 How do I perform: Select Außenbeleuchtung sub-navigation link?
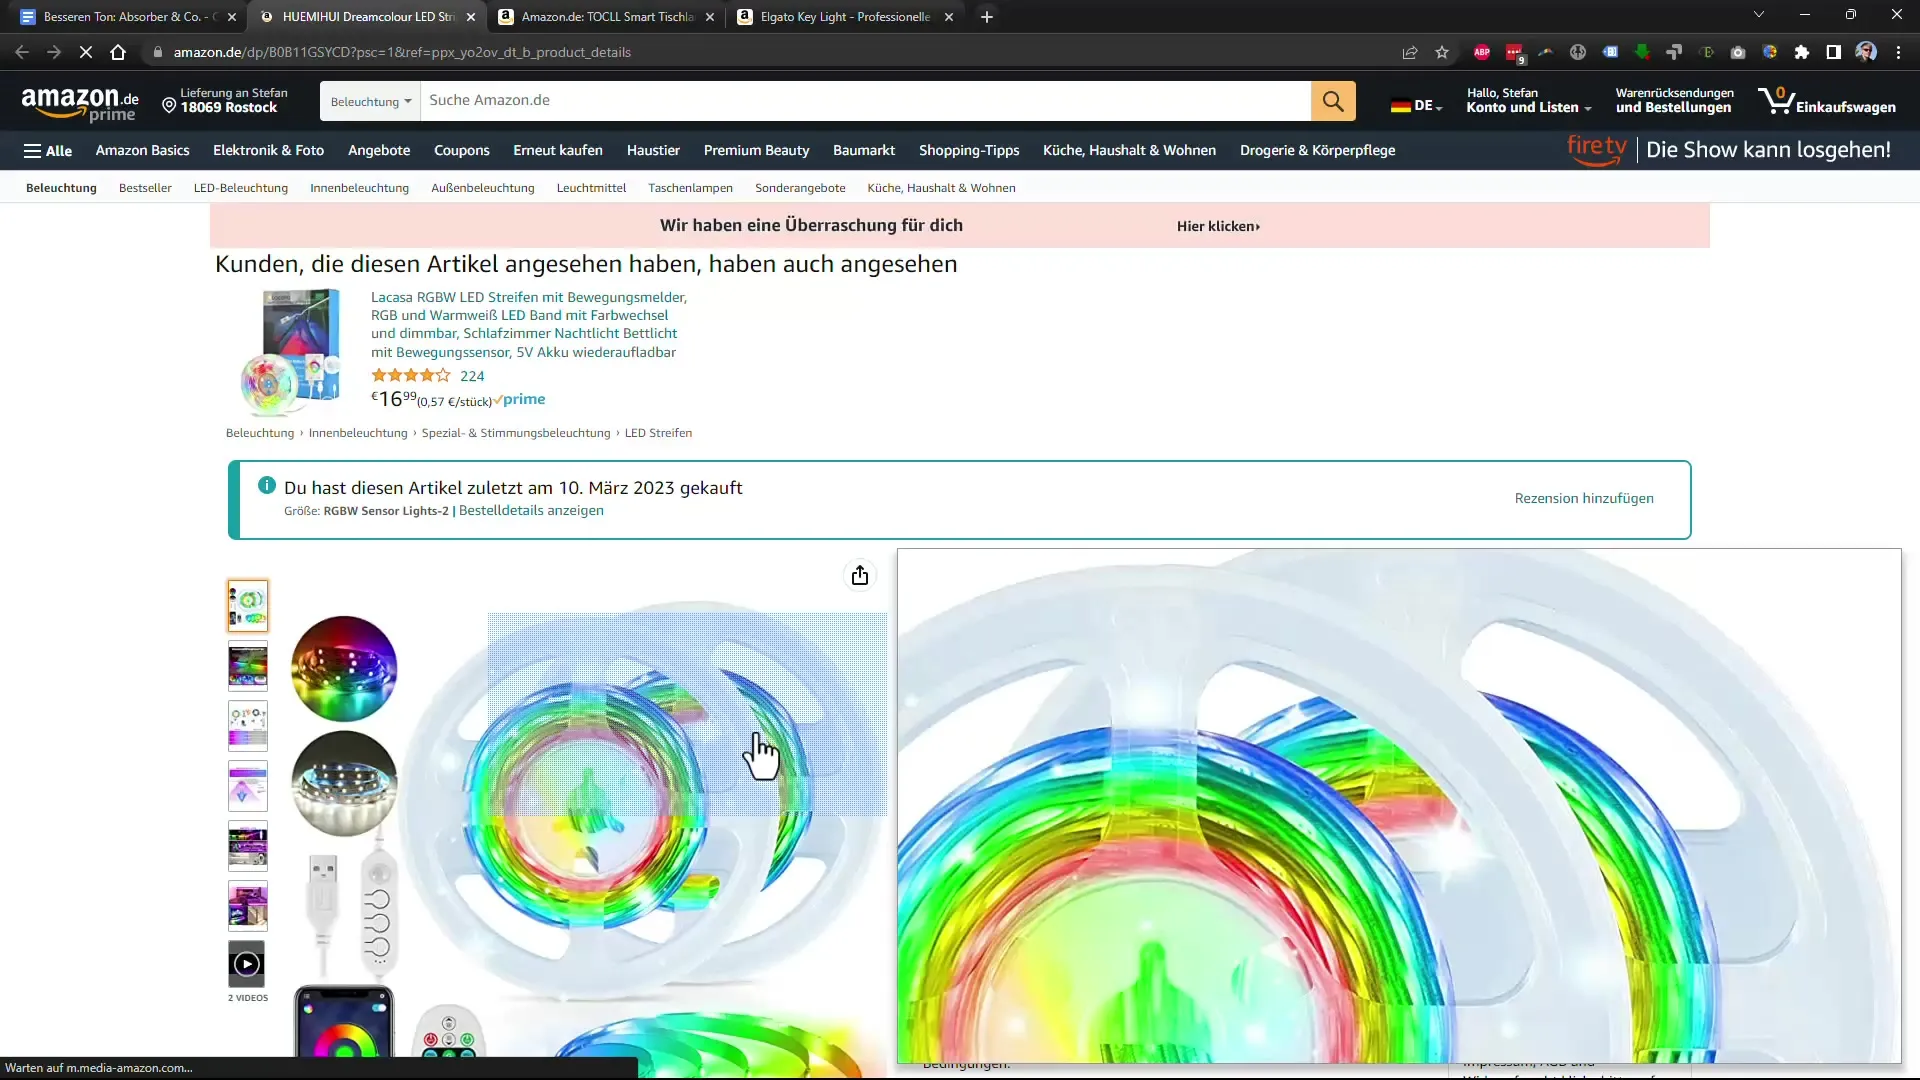click(x=483, y=188)
